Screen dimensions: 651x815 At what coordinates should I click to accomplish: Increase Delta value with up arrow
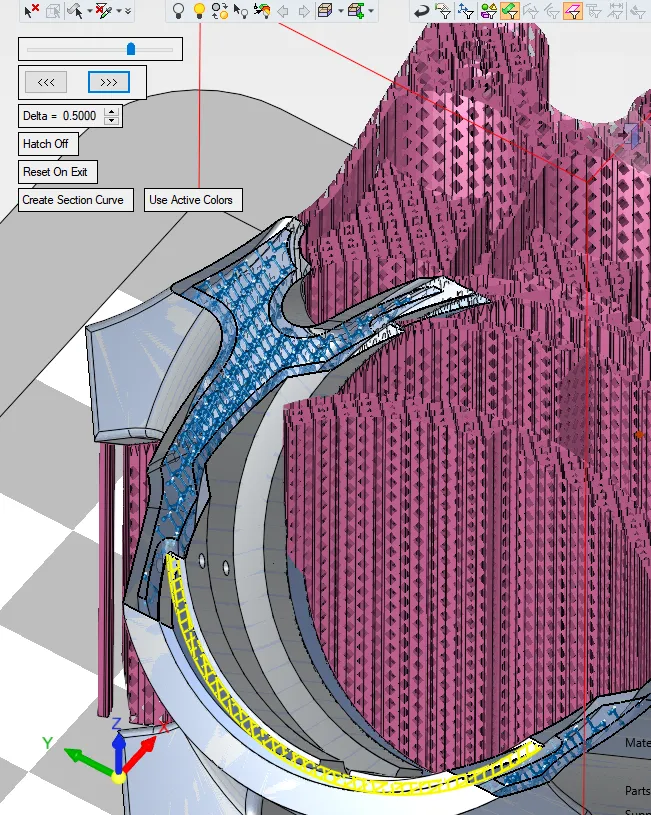click(x=111, y=111)
